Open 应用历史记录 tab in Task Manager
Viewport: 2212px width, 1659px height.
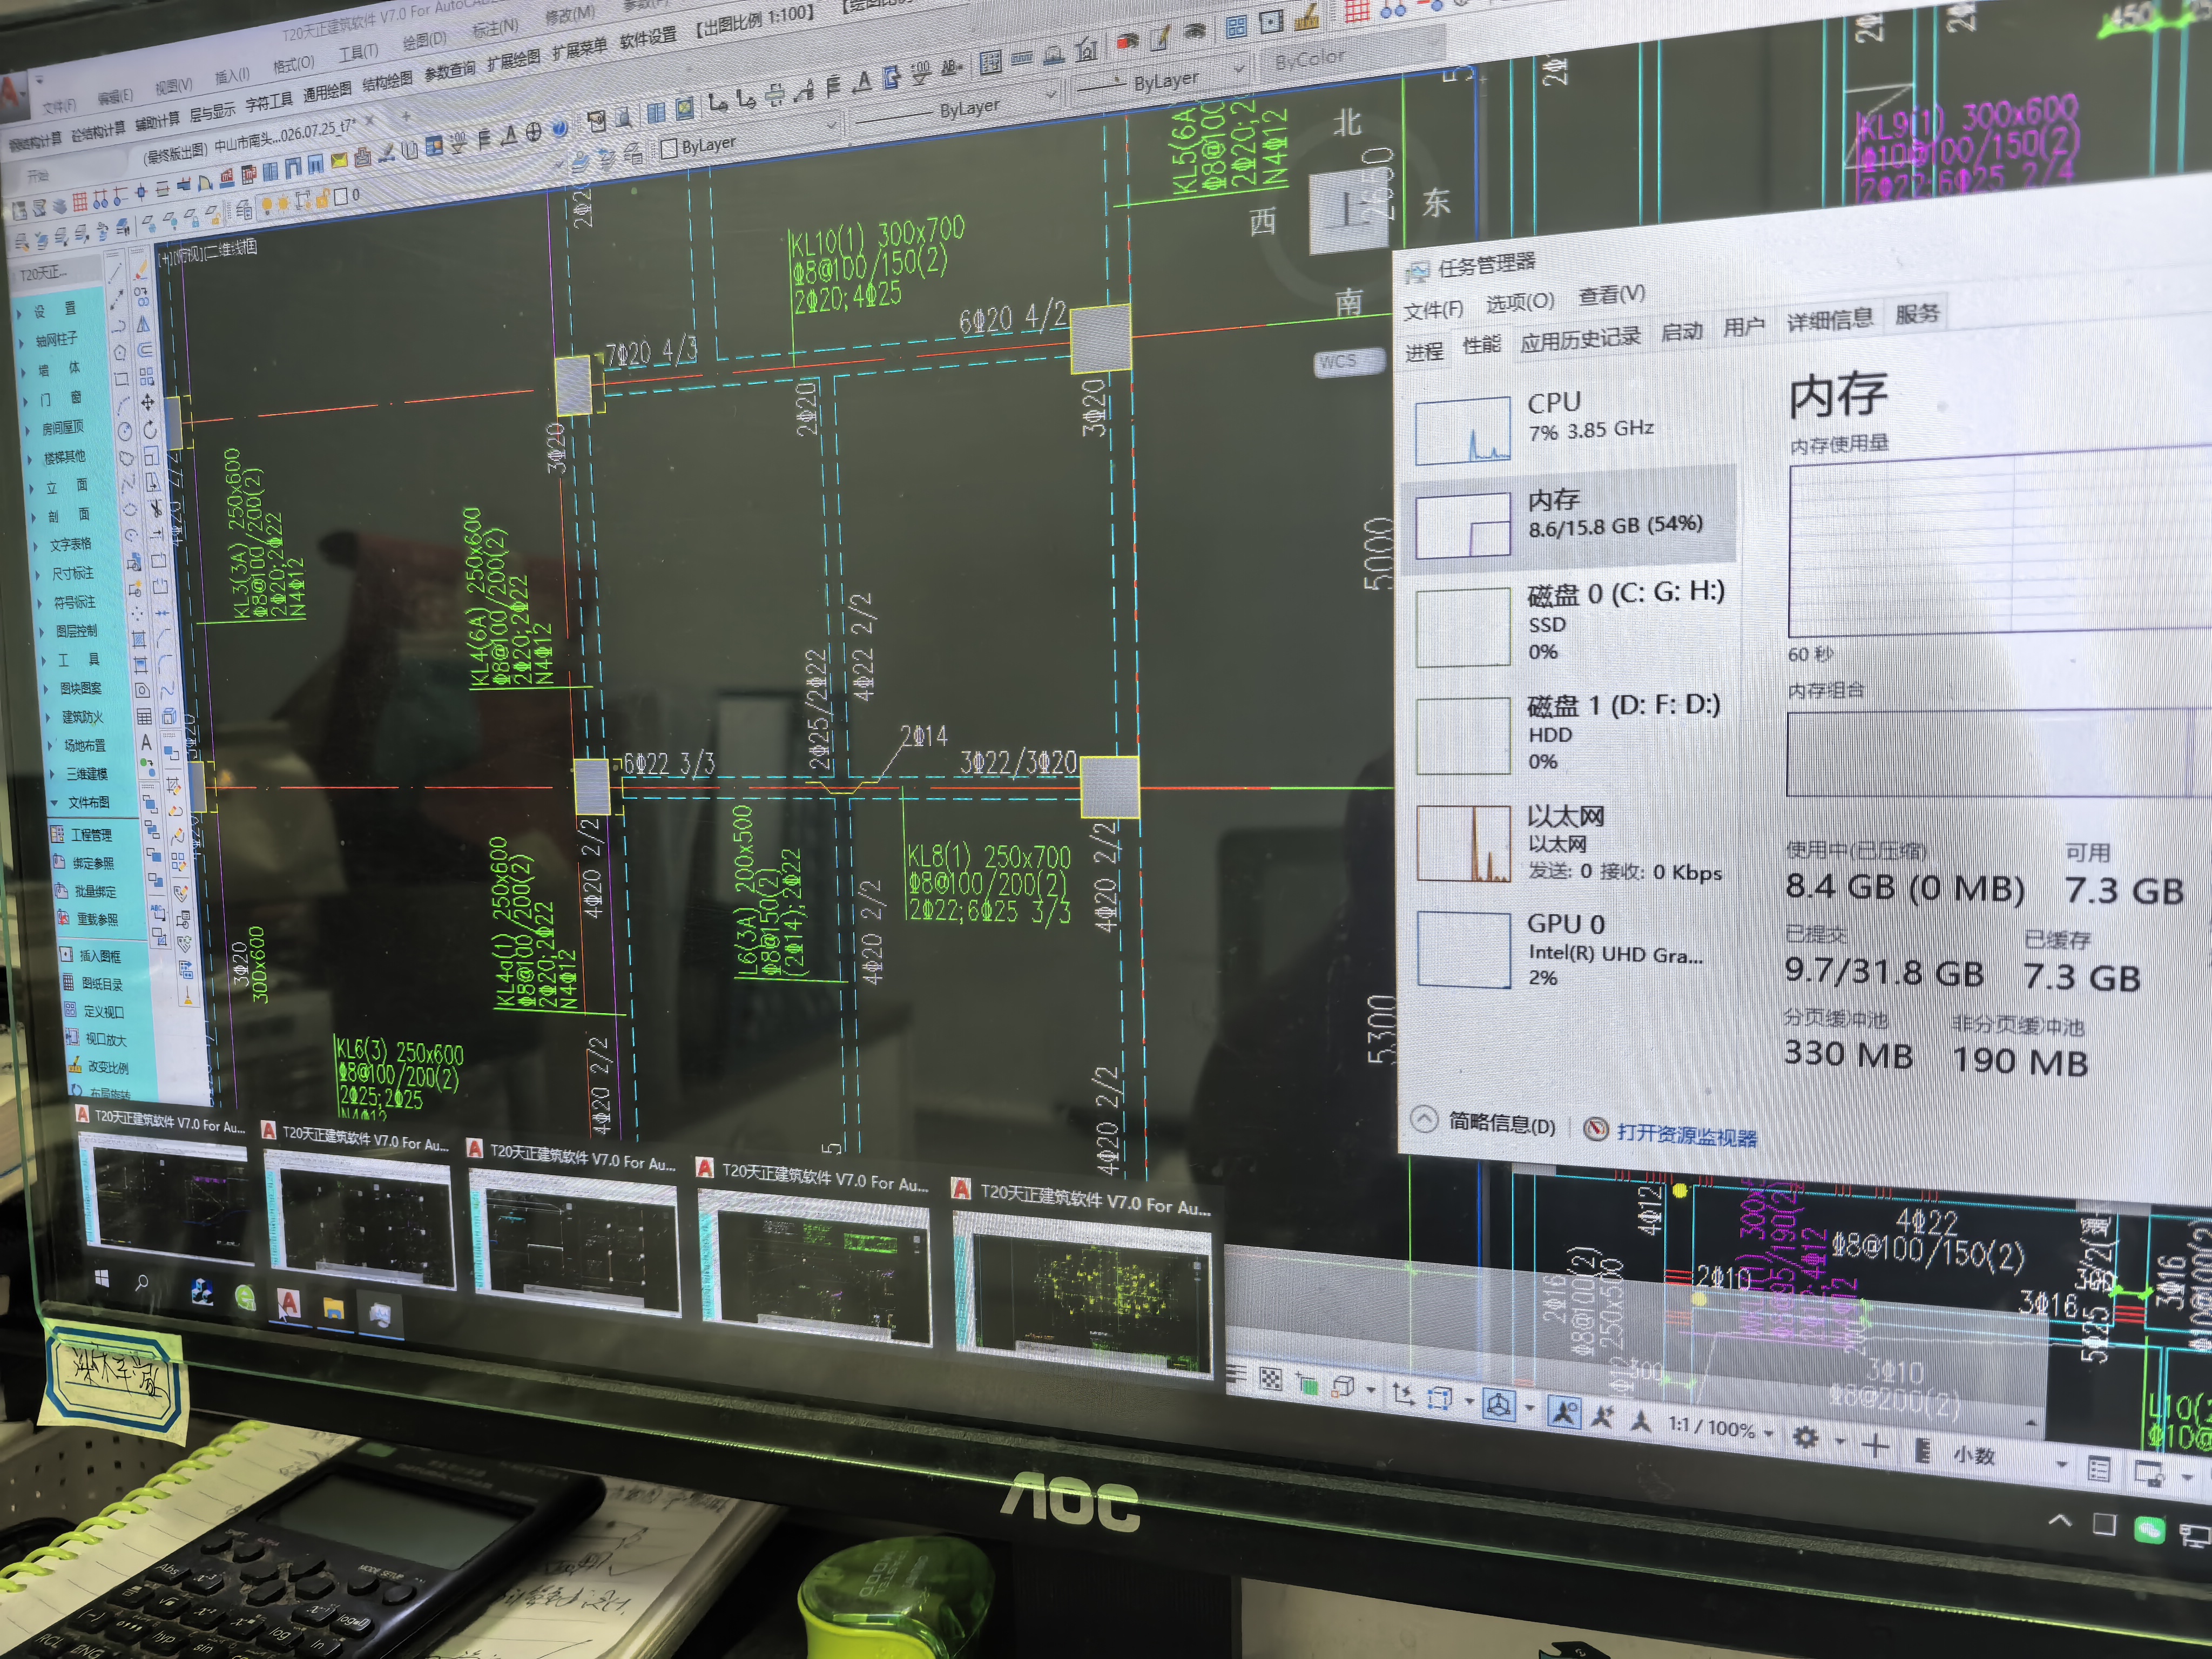click(x=1580, y=339)
